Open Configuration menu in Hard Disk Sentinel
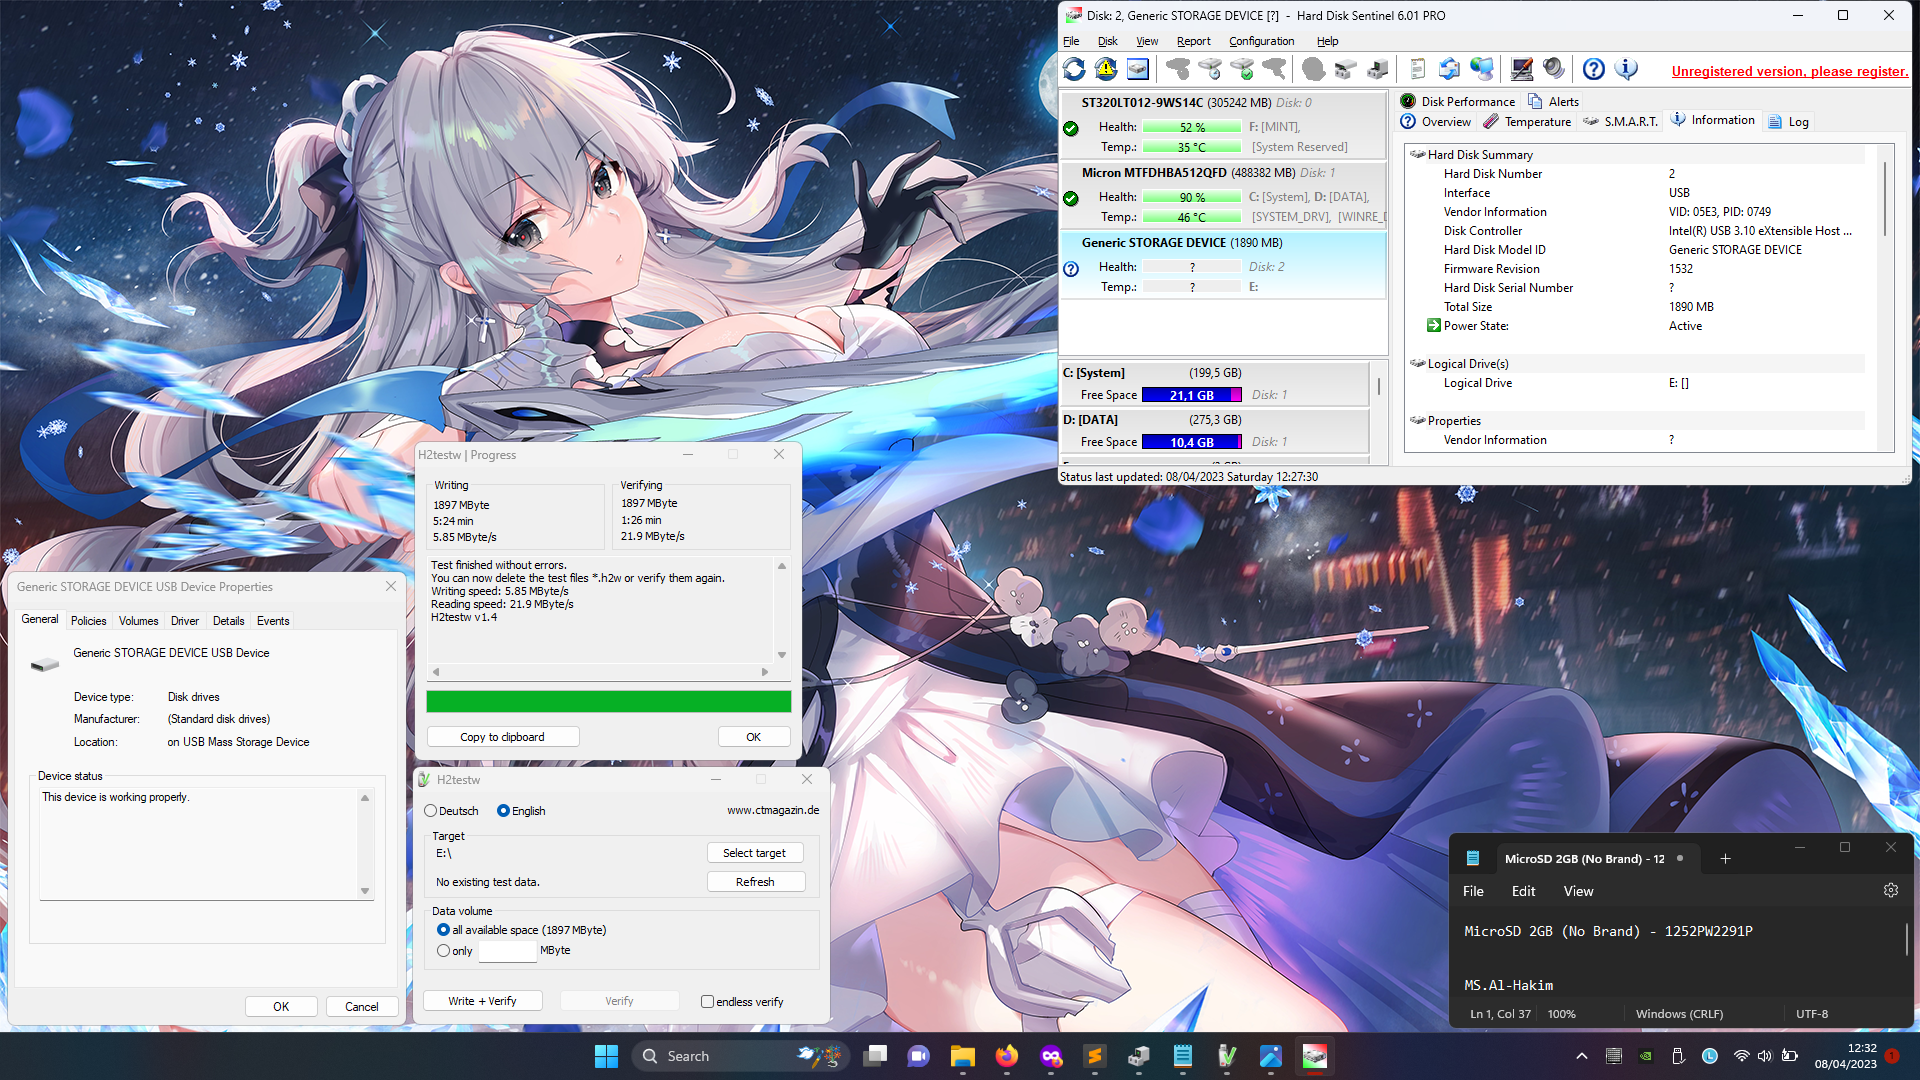 (1261, 41)
